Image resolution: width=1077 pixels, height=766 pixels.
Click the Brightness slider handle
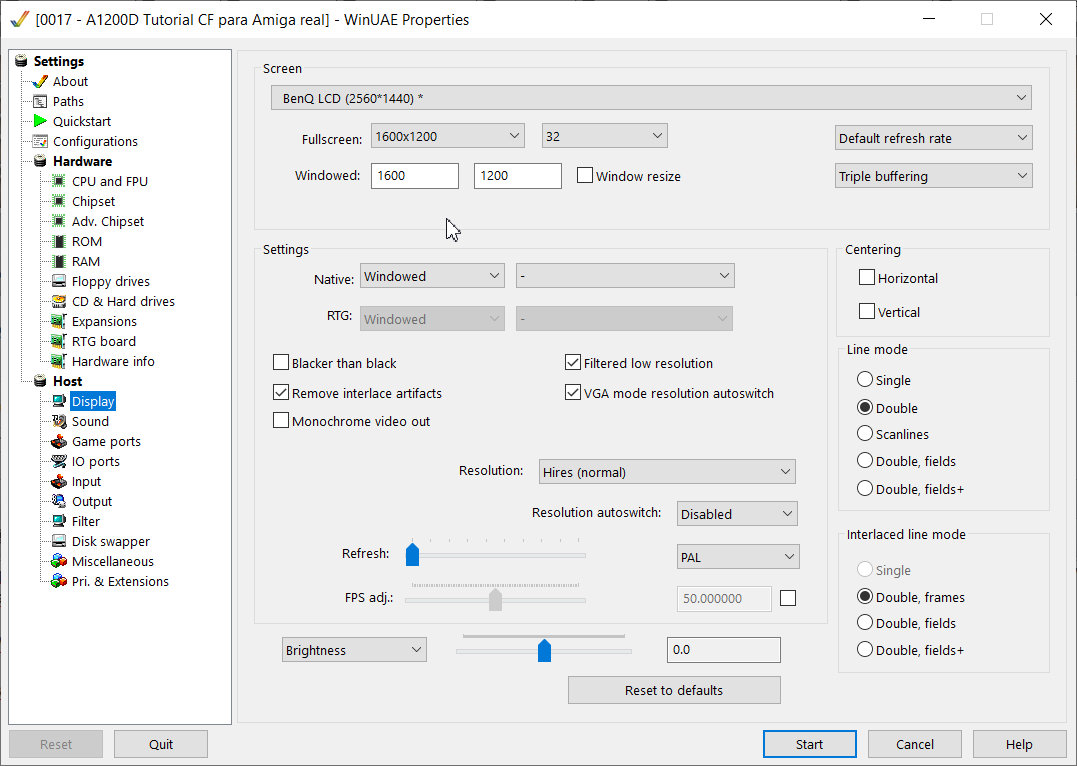tap(544, 650)
